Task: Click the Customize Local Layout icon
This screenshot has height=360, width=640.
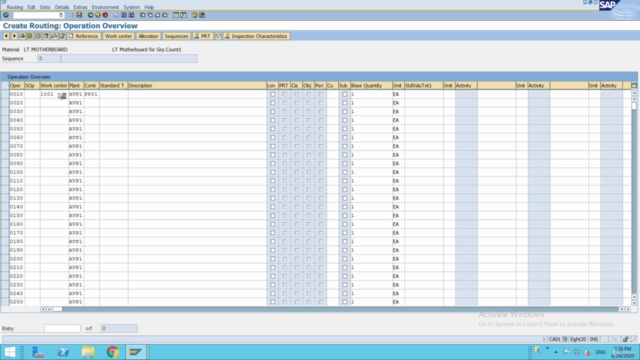Action: point(202,15)
